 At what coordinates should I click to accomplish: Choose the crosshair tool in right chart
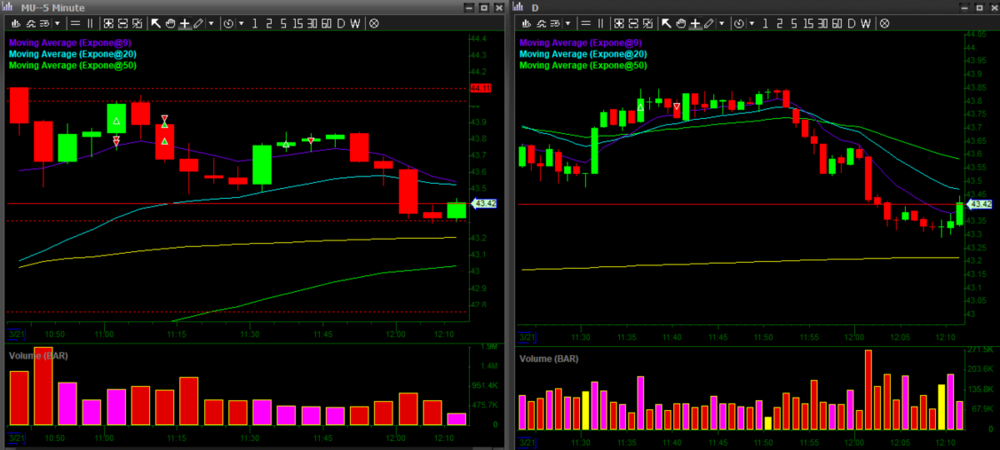(695, 23)
